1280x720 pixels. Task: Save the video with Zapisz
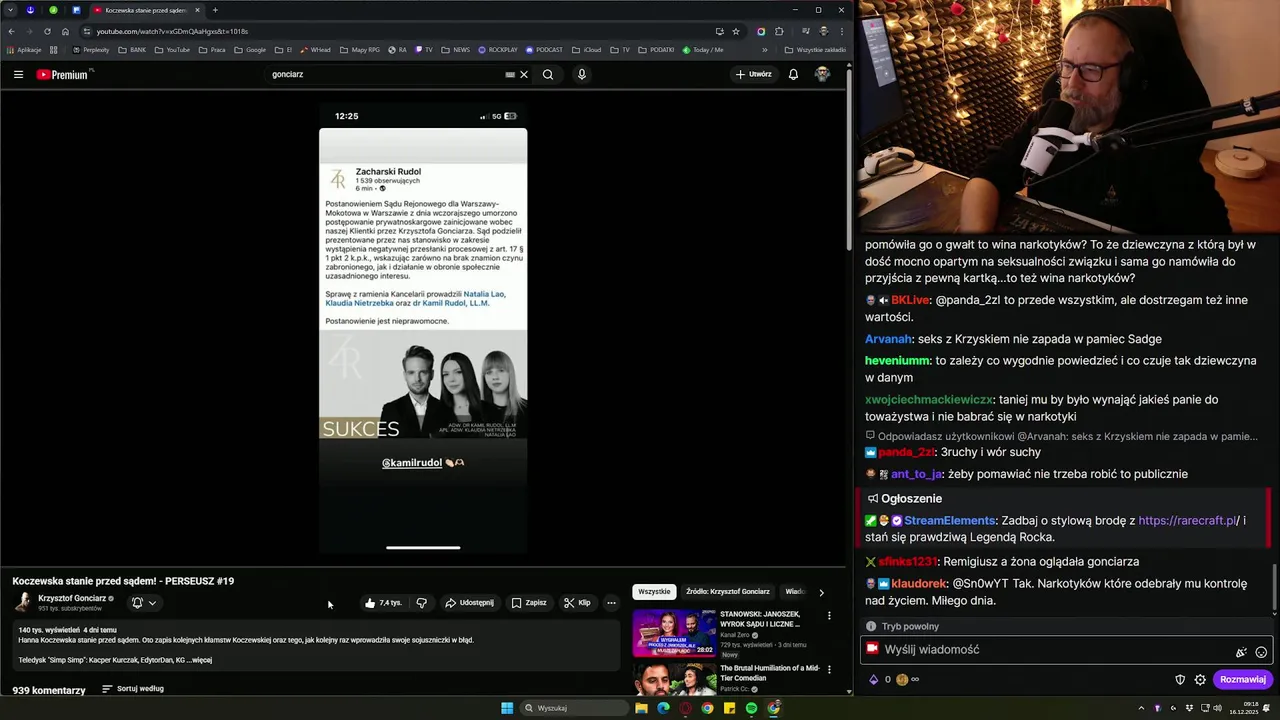click(x=529, y=603)
